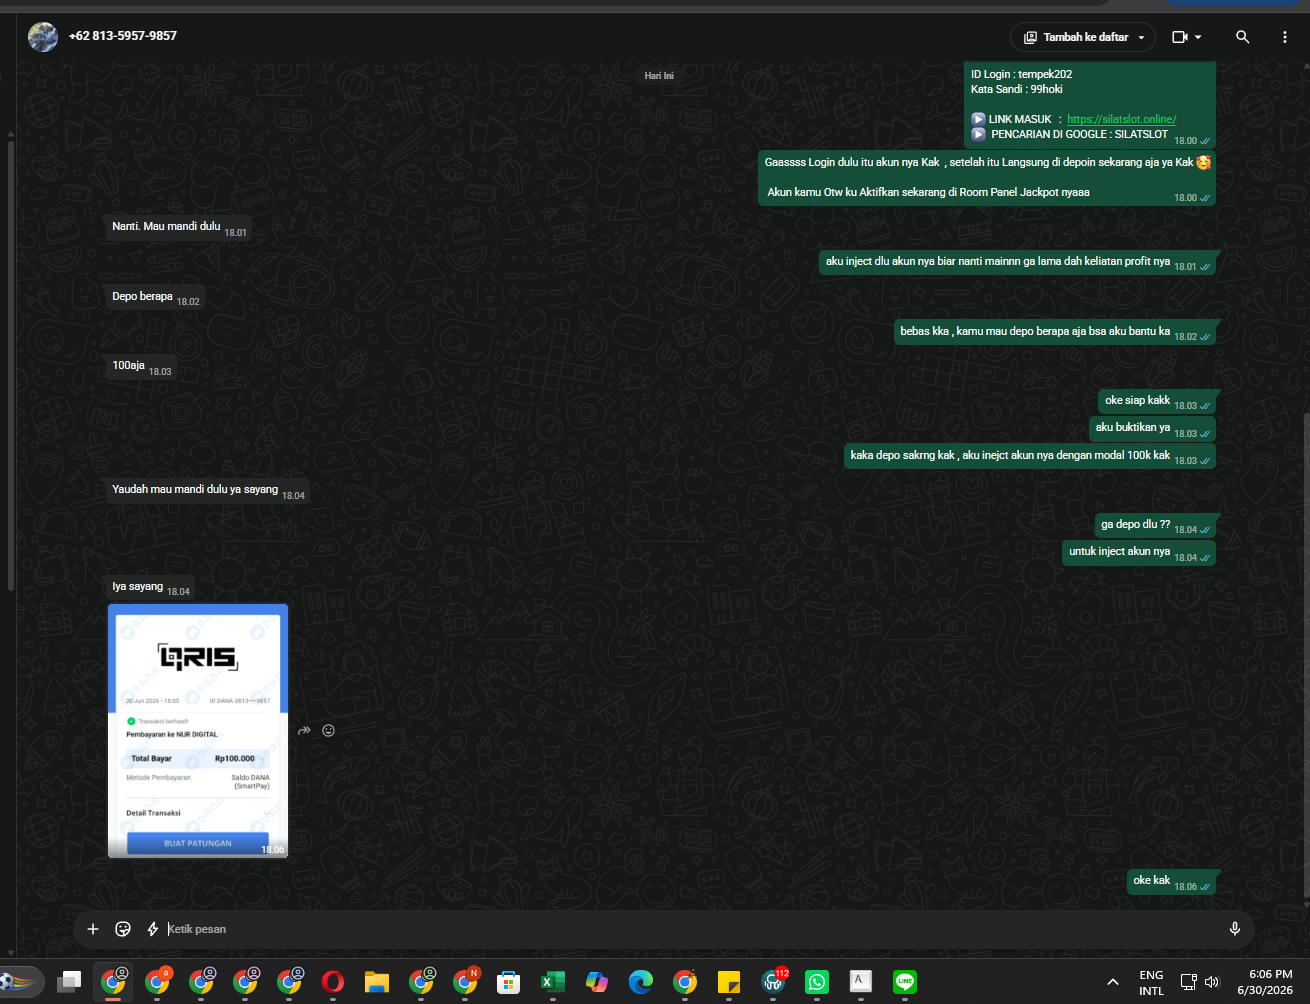Open LINE app from taskbar
The height and width of the screenshot is (1004, 1310).
click(x=905, y=982)
